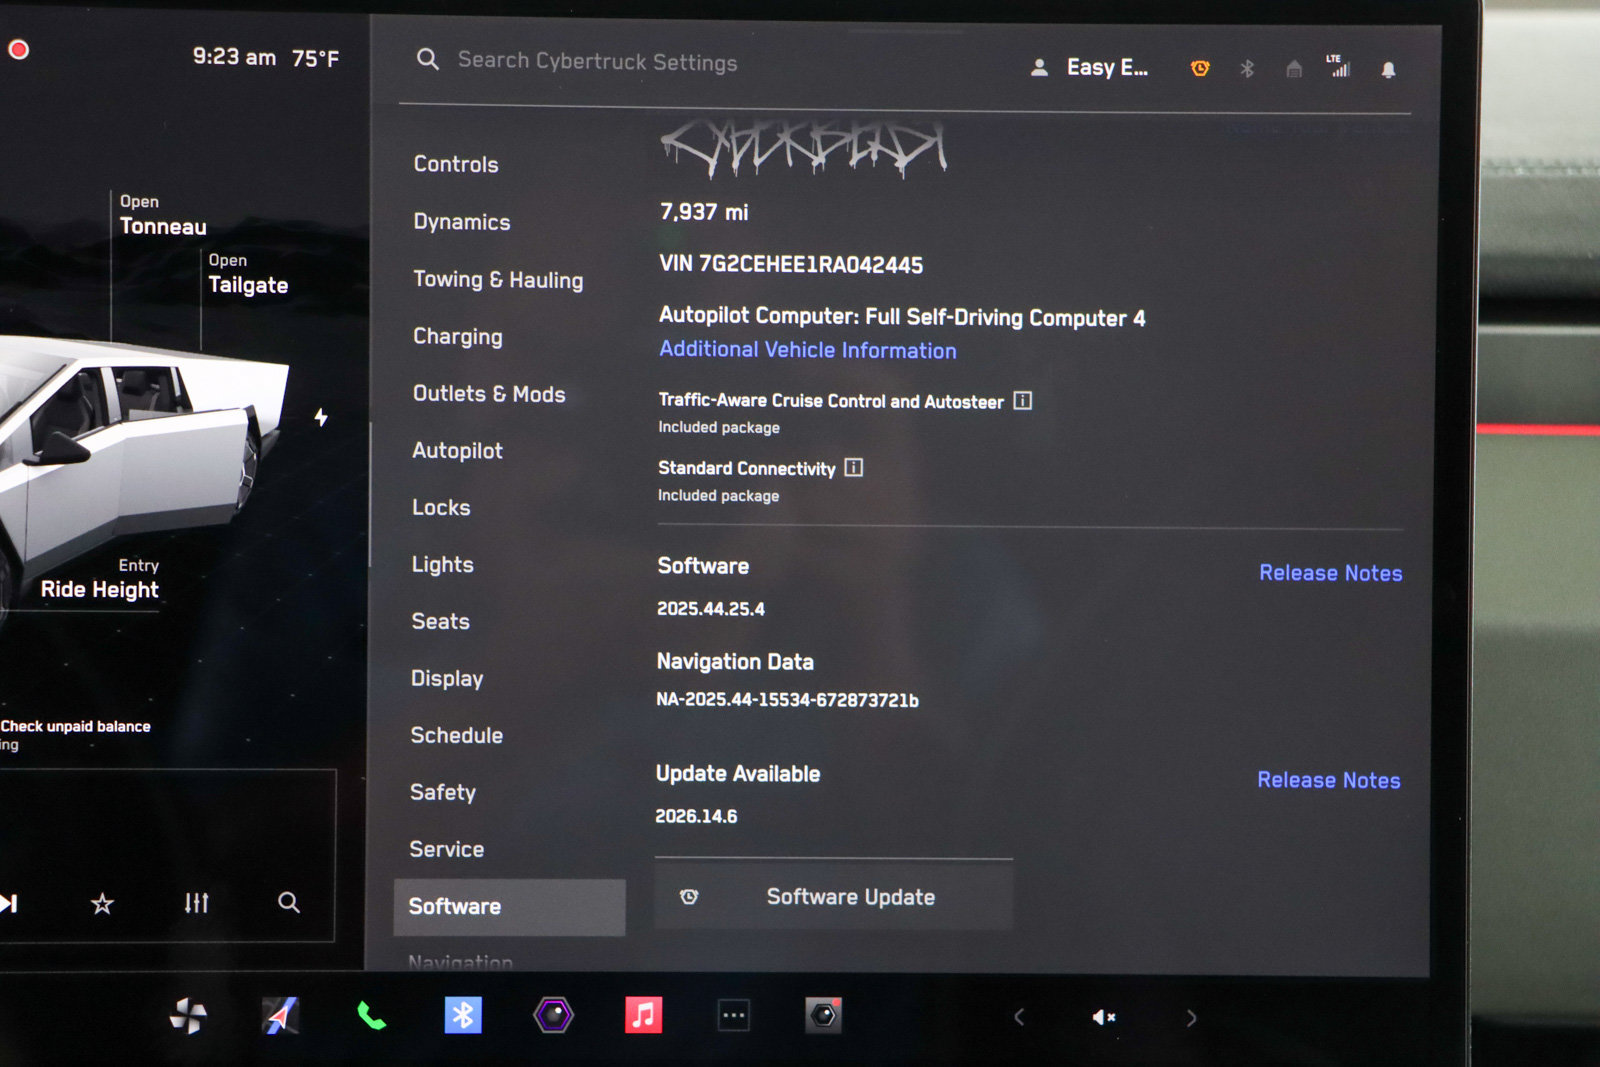Open notifications bell icon
The image size is (1600, 1067).
[1388, 69]
